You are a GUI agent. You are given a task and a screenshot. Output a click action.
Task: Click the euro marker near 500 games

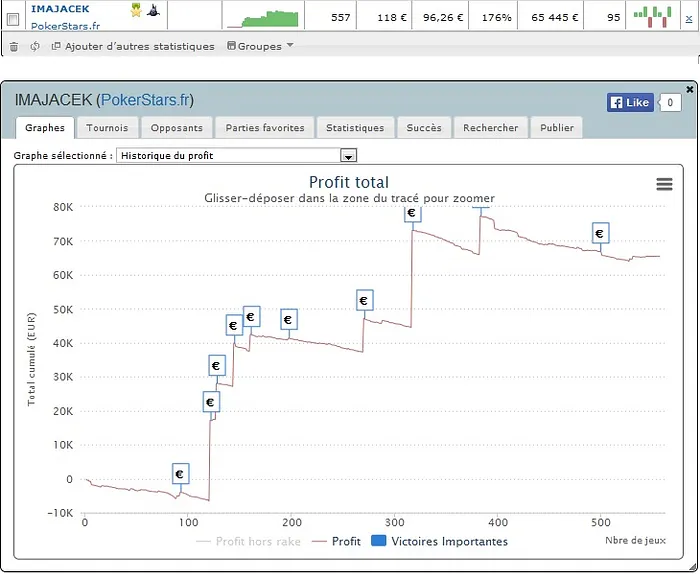click(600, 233)
